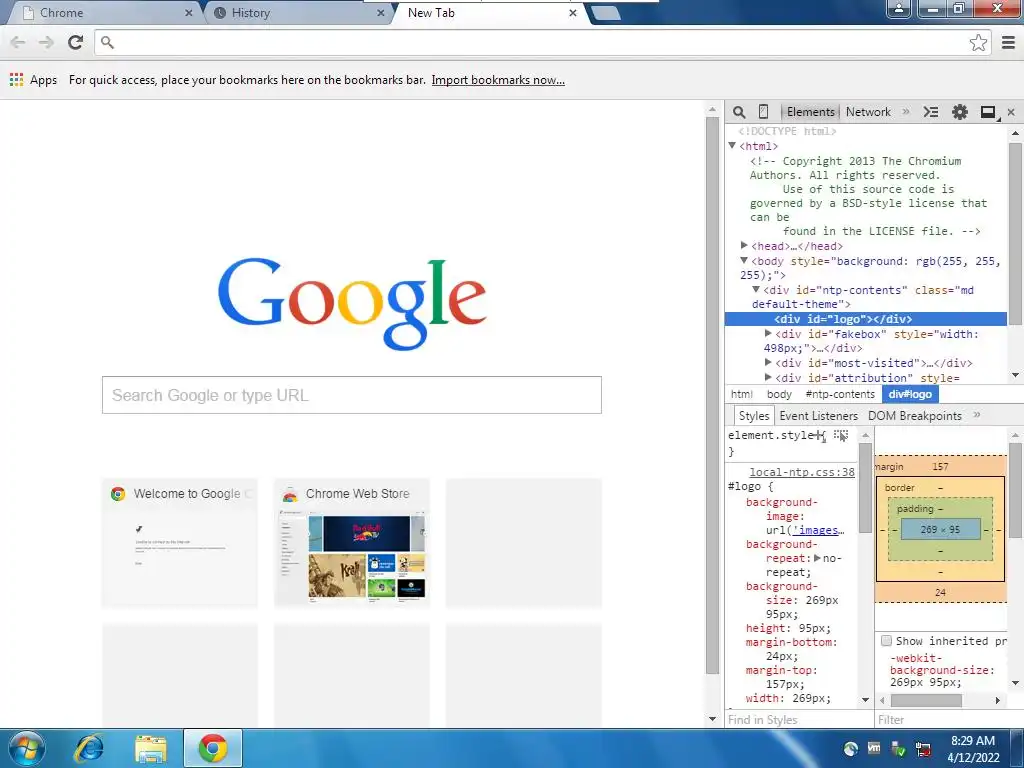Go forward in browser history

(46, 42)
